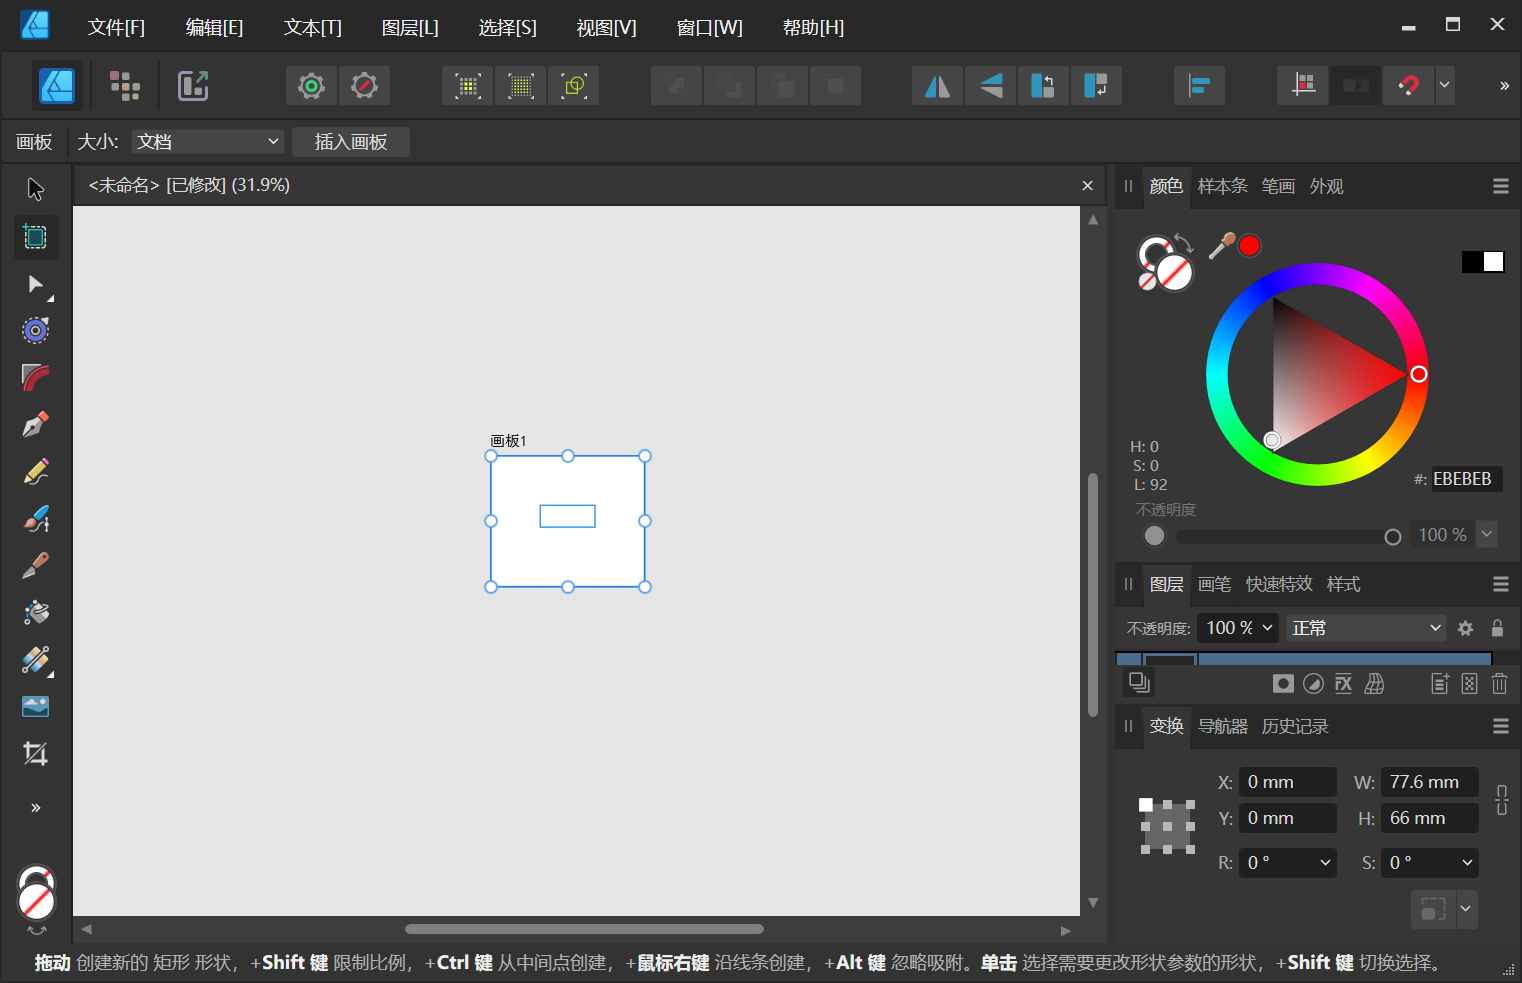Toggle snapping magnet icon

tap(1408, 86)
